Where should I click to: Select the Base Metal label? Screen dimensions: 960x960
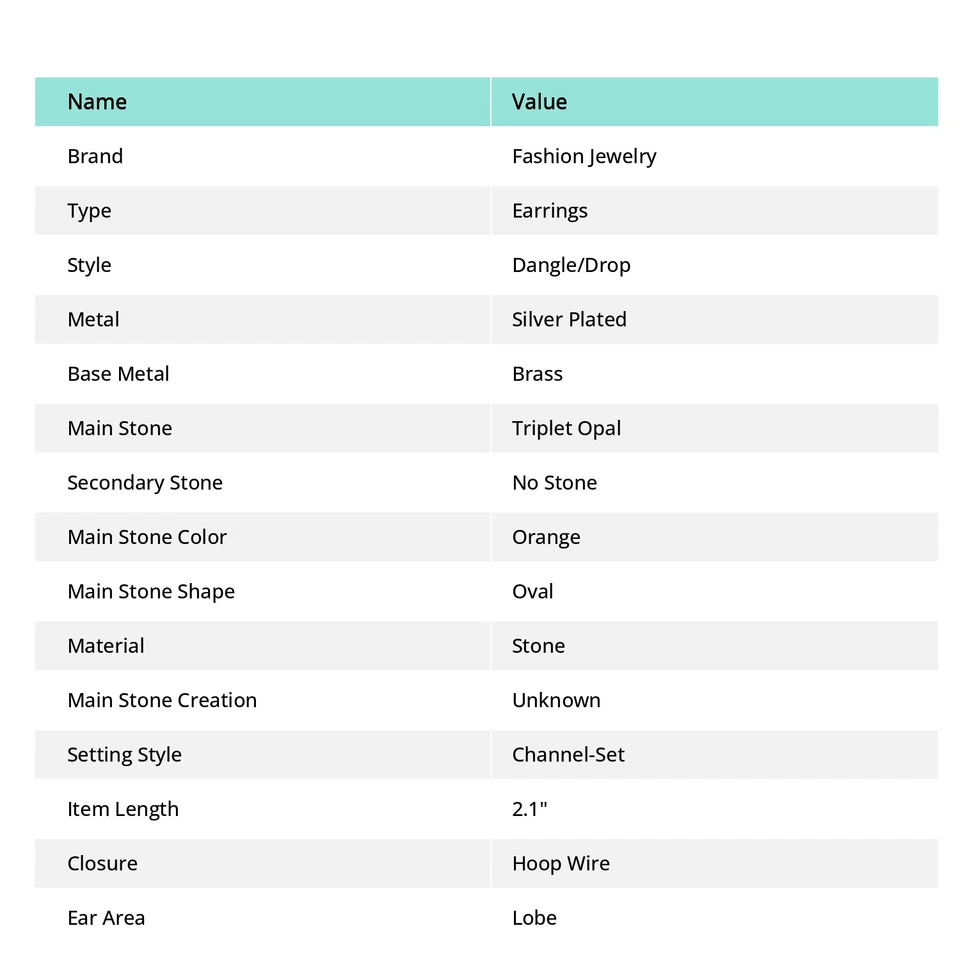coord(118,374)
